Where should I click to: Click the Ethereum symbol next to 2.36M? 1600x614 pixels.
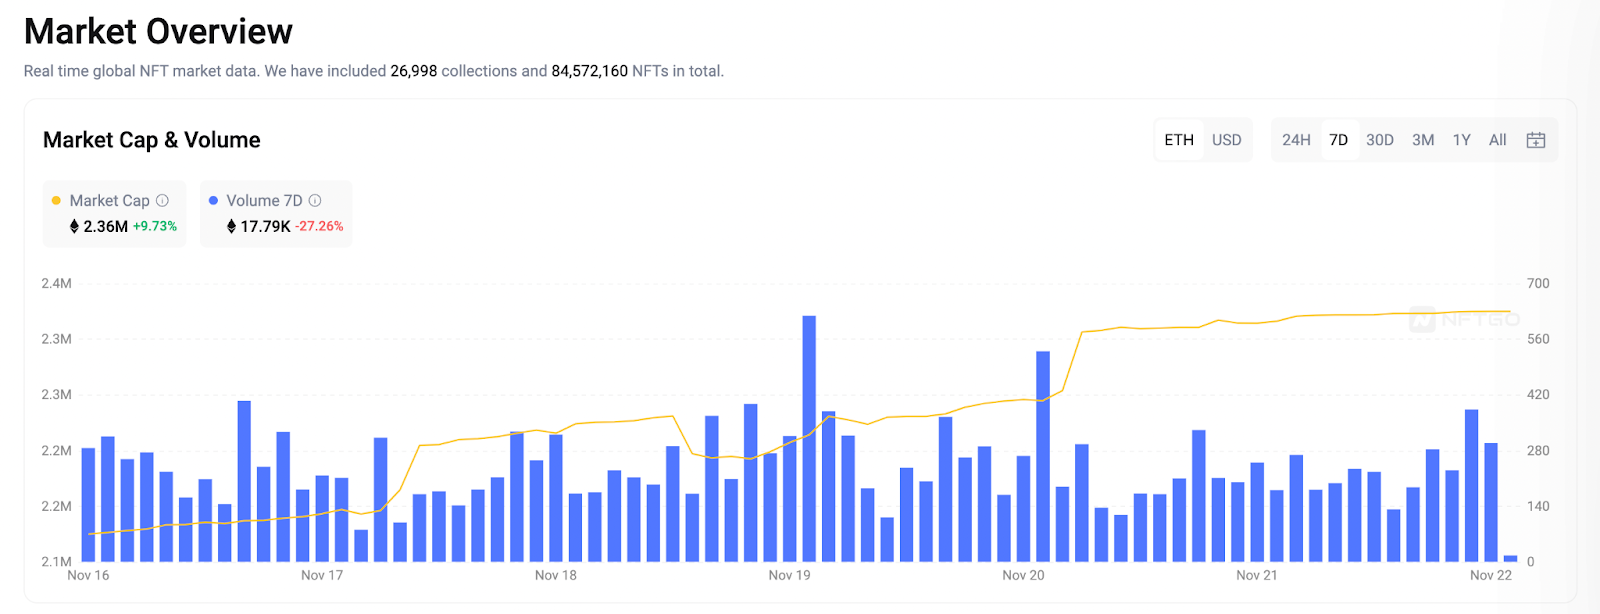pyautogui.click(x=74, y=227)
